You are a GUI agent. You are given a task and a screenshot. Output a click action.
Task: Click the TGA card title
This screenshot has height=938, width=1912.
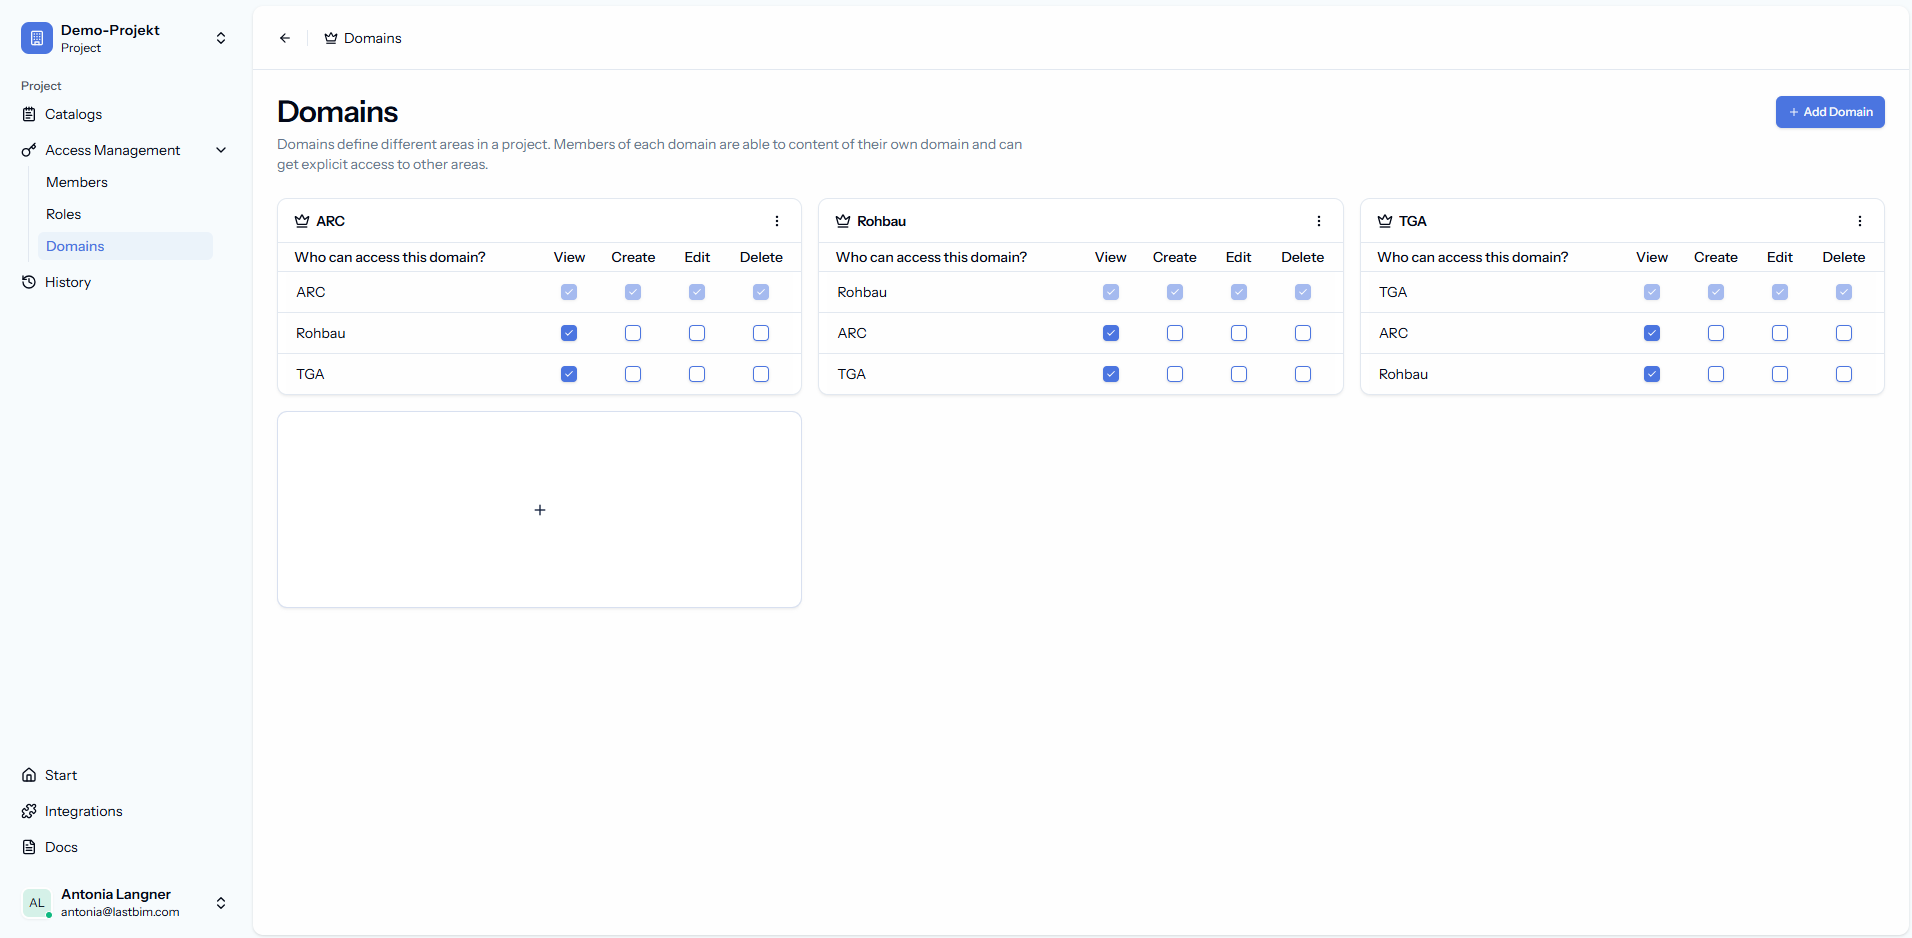coord(1413,221)
